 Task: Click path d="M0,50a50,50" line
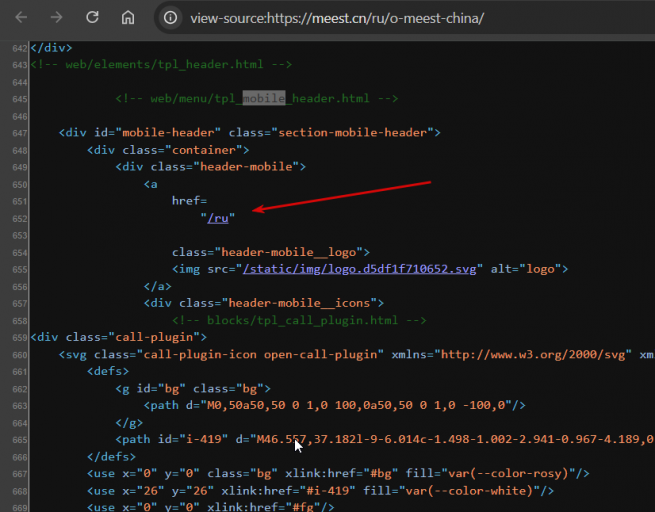pos(335,405)
